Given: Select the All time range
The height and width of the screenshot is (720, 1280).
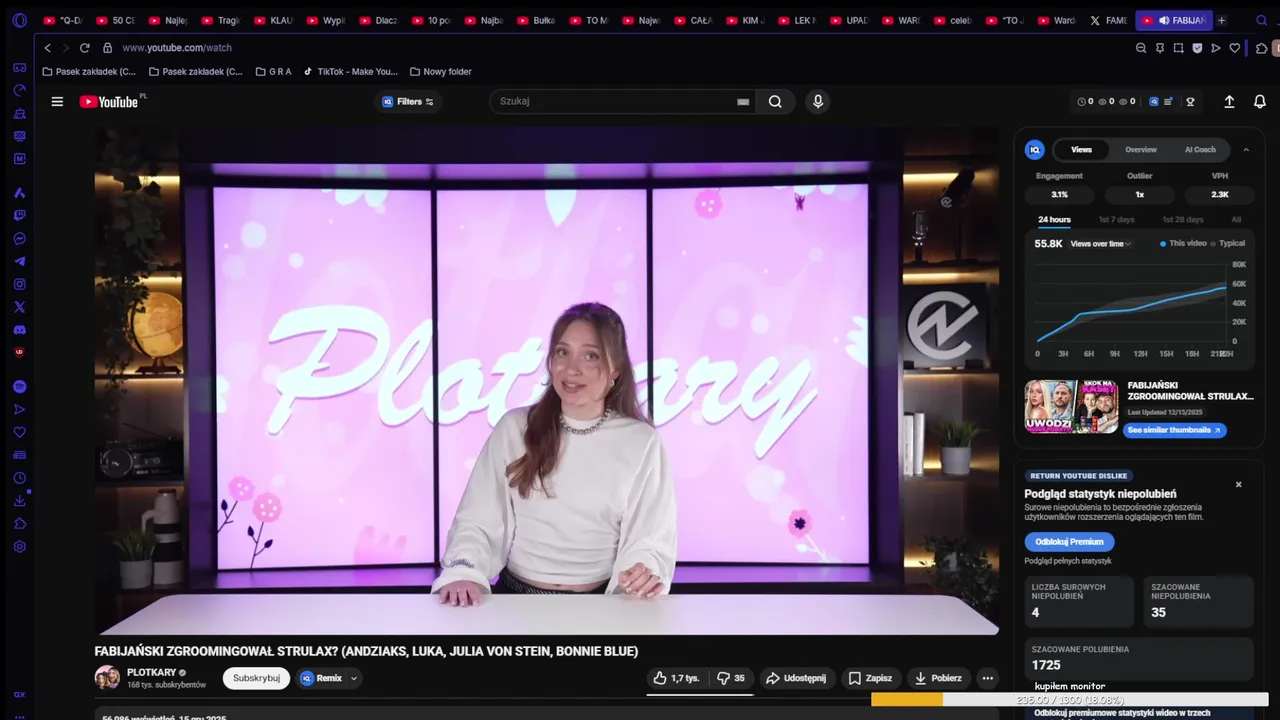Looking at the screenshot, I should click(x=1236, y=219).
